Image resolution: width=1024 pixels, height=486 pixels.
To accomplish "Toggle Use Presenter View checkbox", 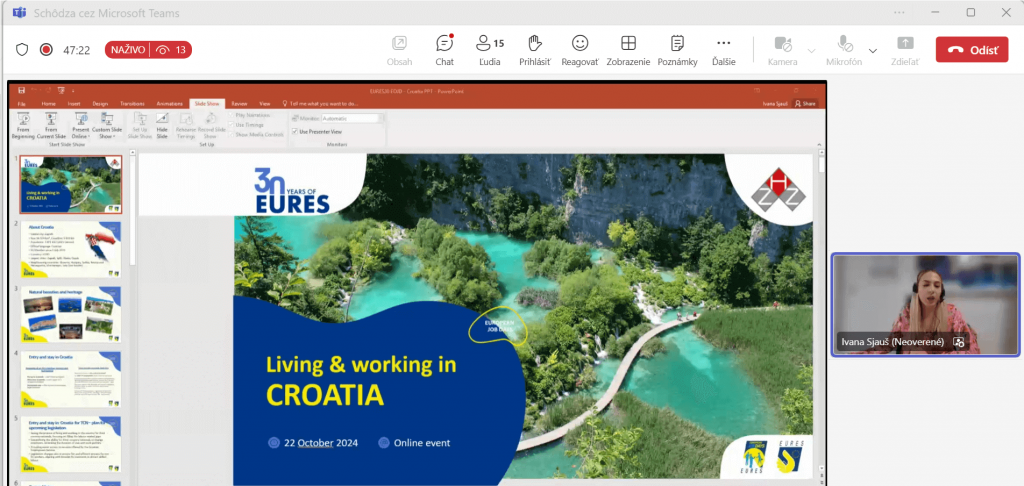I will tap(294, 131).
